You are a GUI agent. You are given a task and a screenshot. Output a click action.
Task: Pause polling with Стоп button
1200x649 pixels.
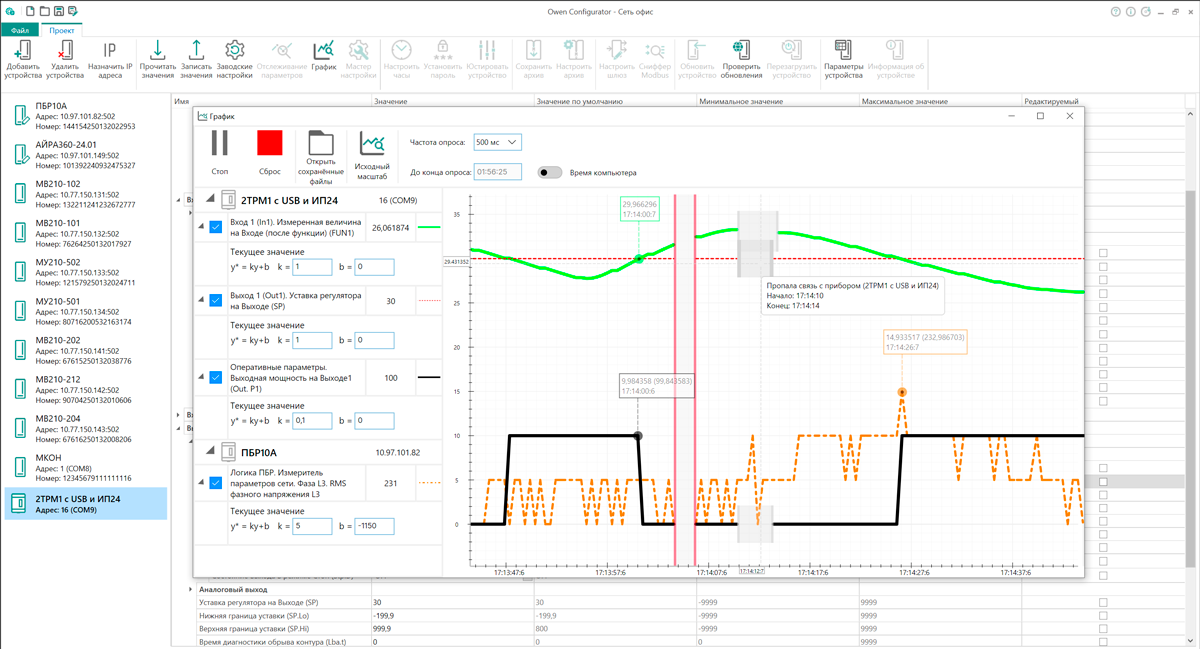click(x=220, y=144)
